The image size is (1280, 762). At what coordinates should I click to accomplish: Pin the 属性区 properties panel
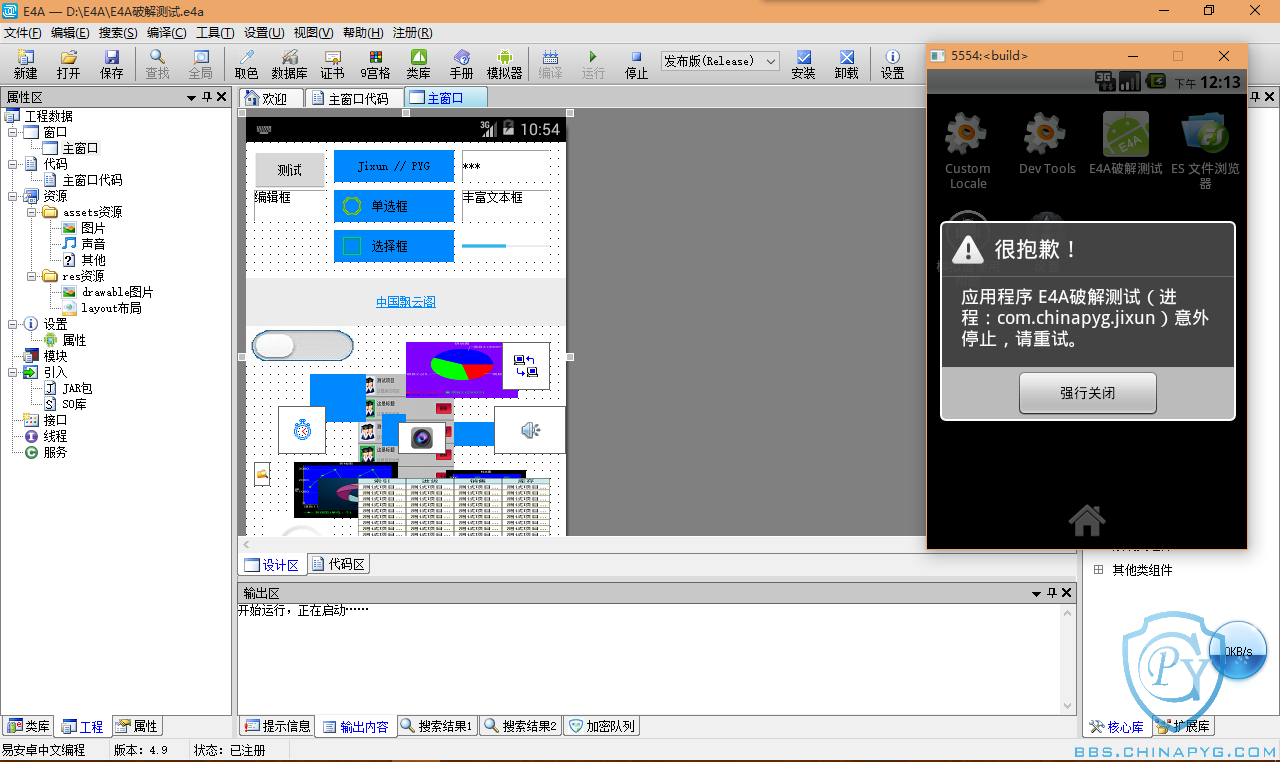tap(207, 97)
